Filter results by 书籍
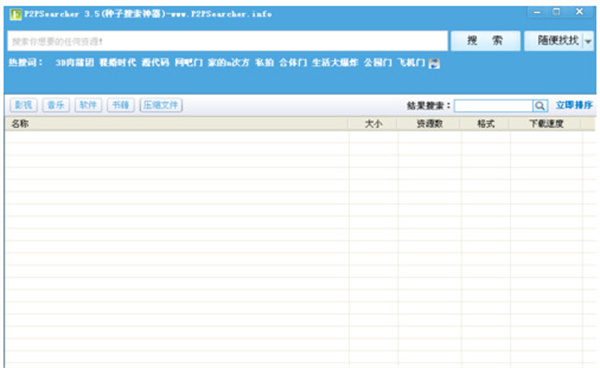This screenshot has width=600, height=368. click(x=121, y=105)
